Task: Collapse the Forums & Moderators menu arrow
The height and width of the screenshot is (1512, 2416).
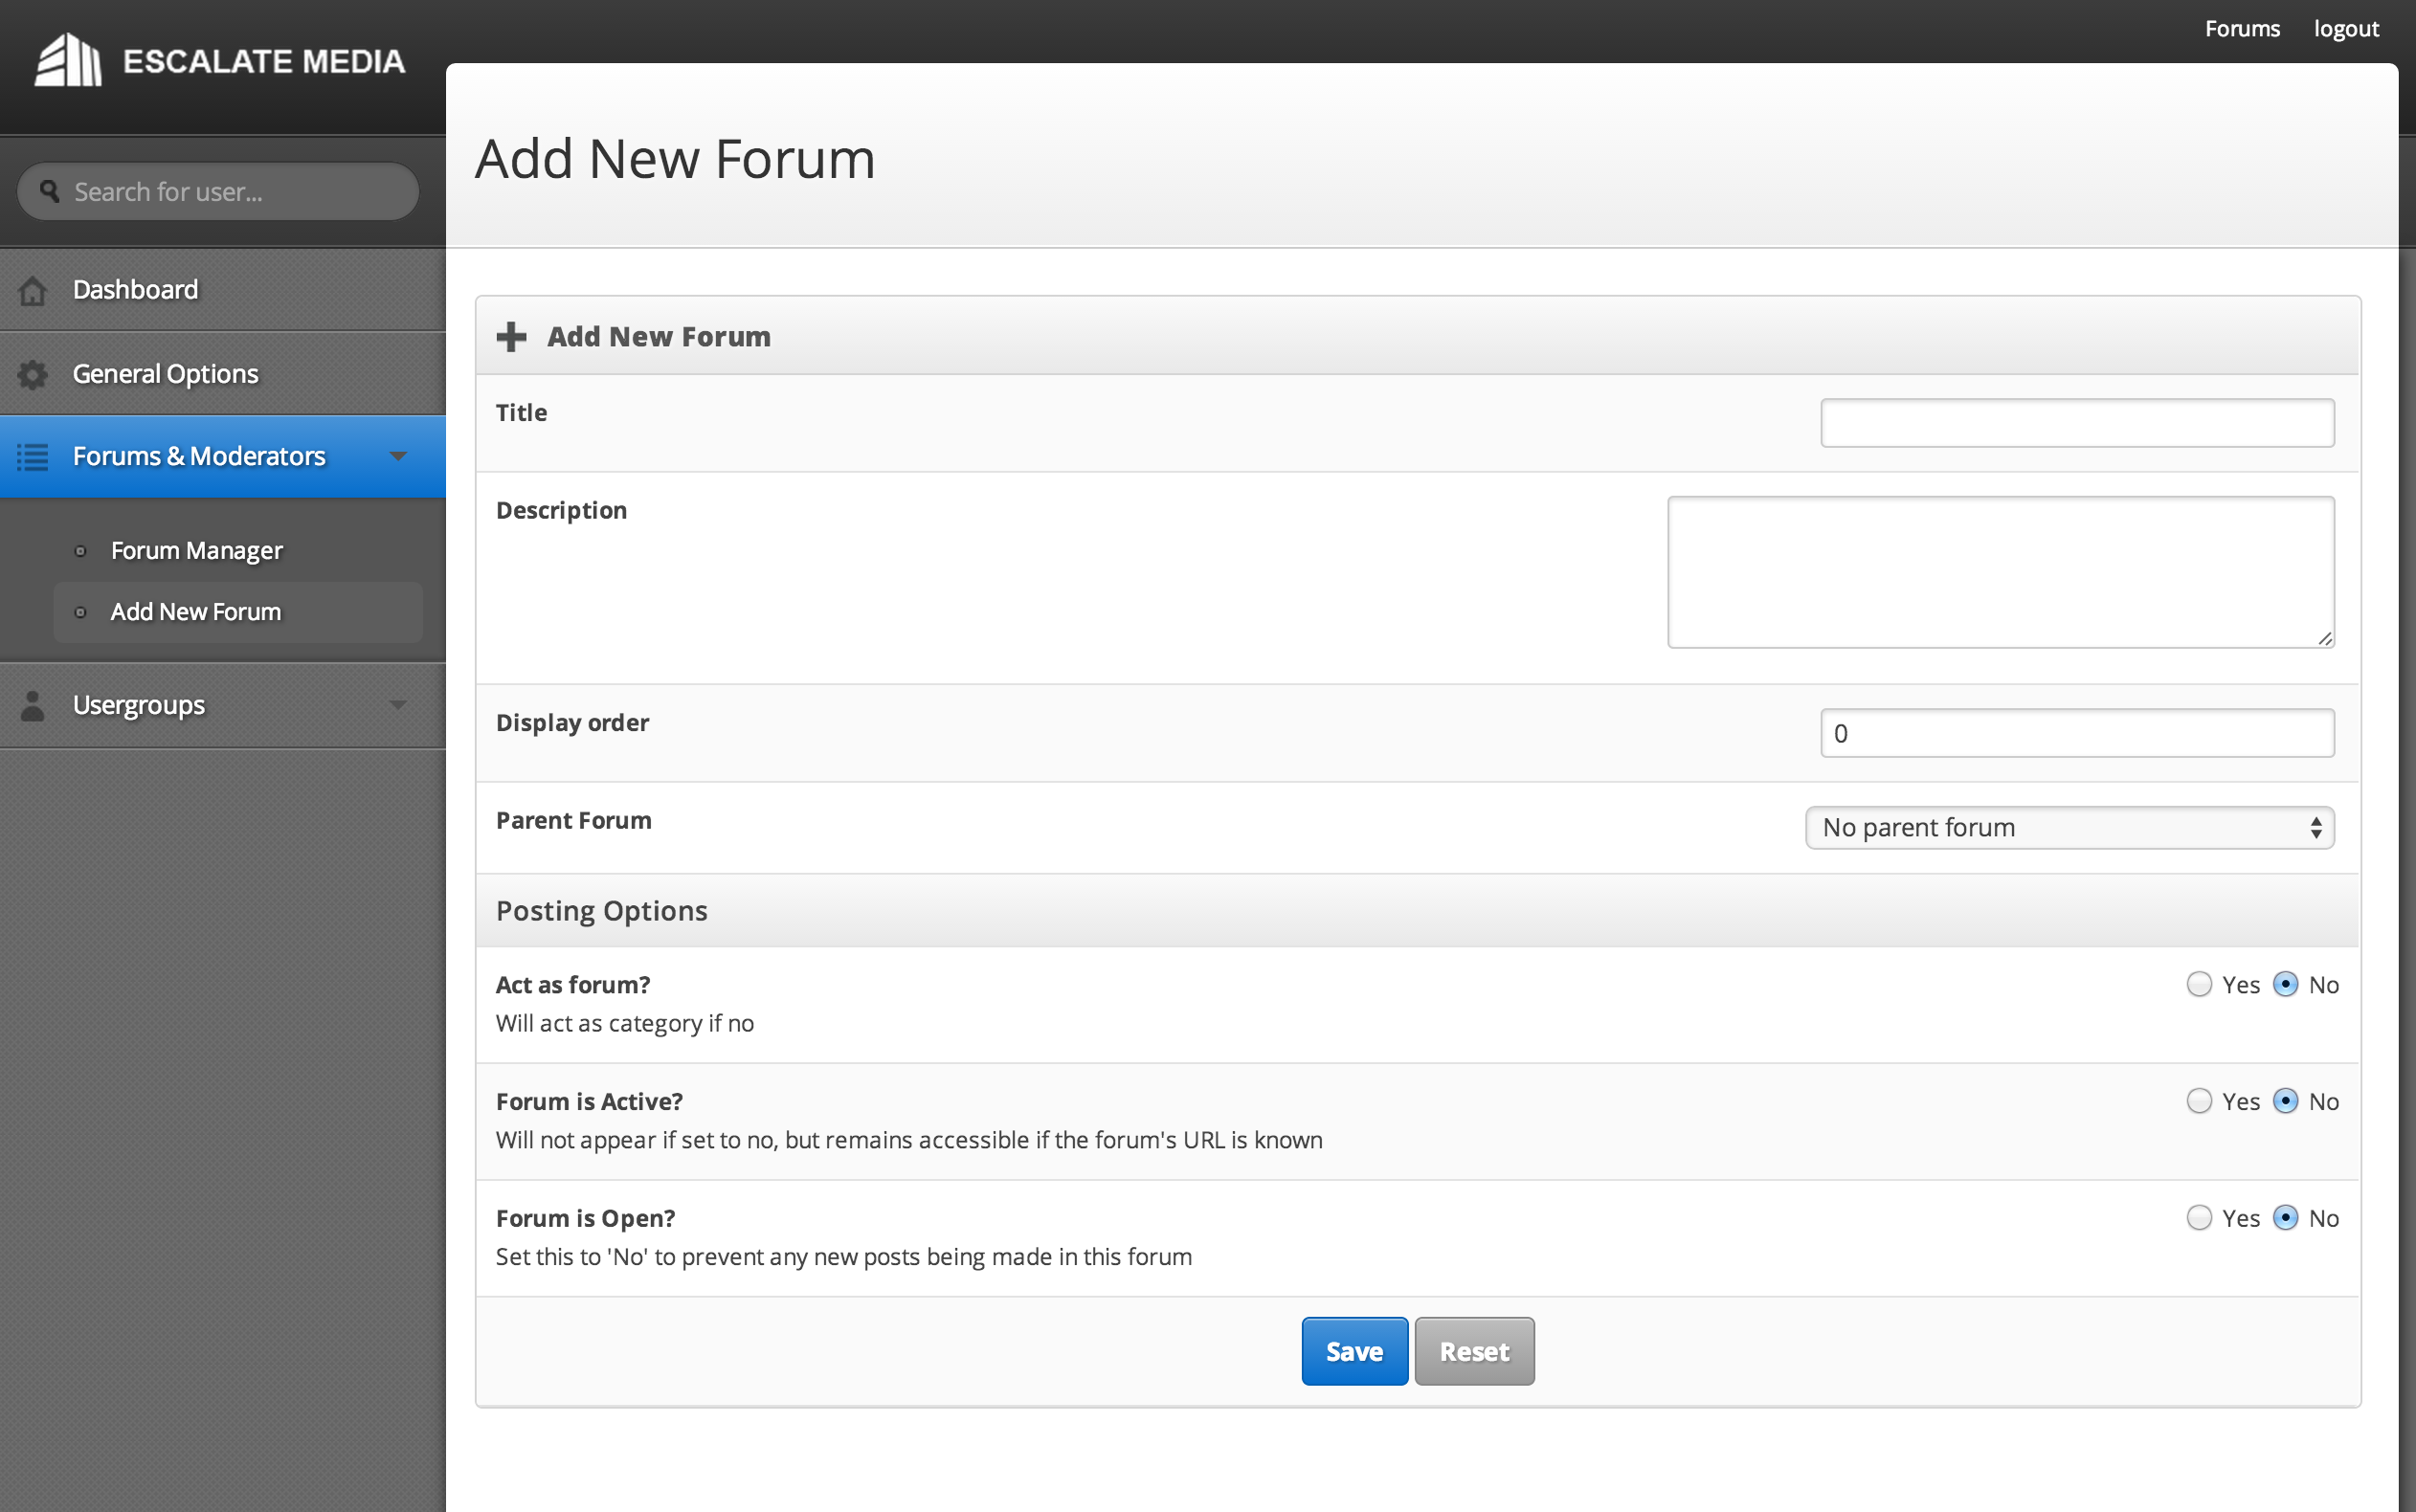Action: (x=398, y=457)
